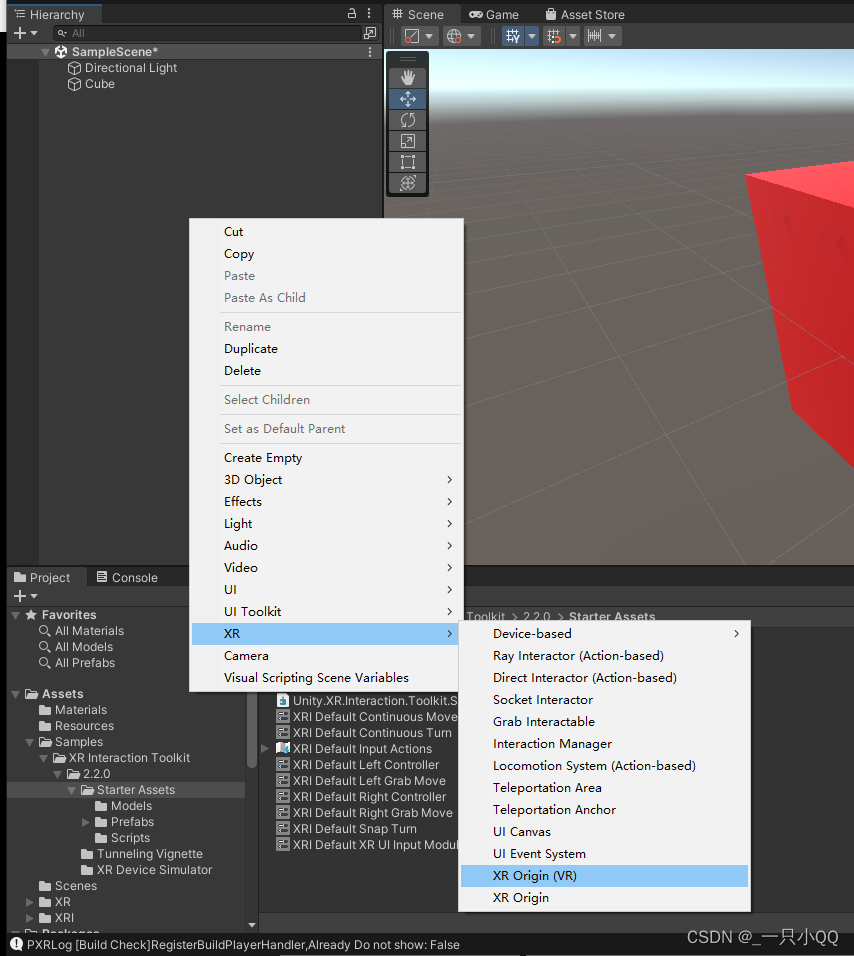Select the Rect transform tool
854x956 pixels.
(x=408, y=162)
